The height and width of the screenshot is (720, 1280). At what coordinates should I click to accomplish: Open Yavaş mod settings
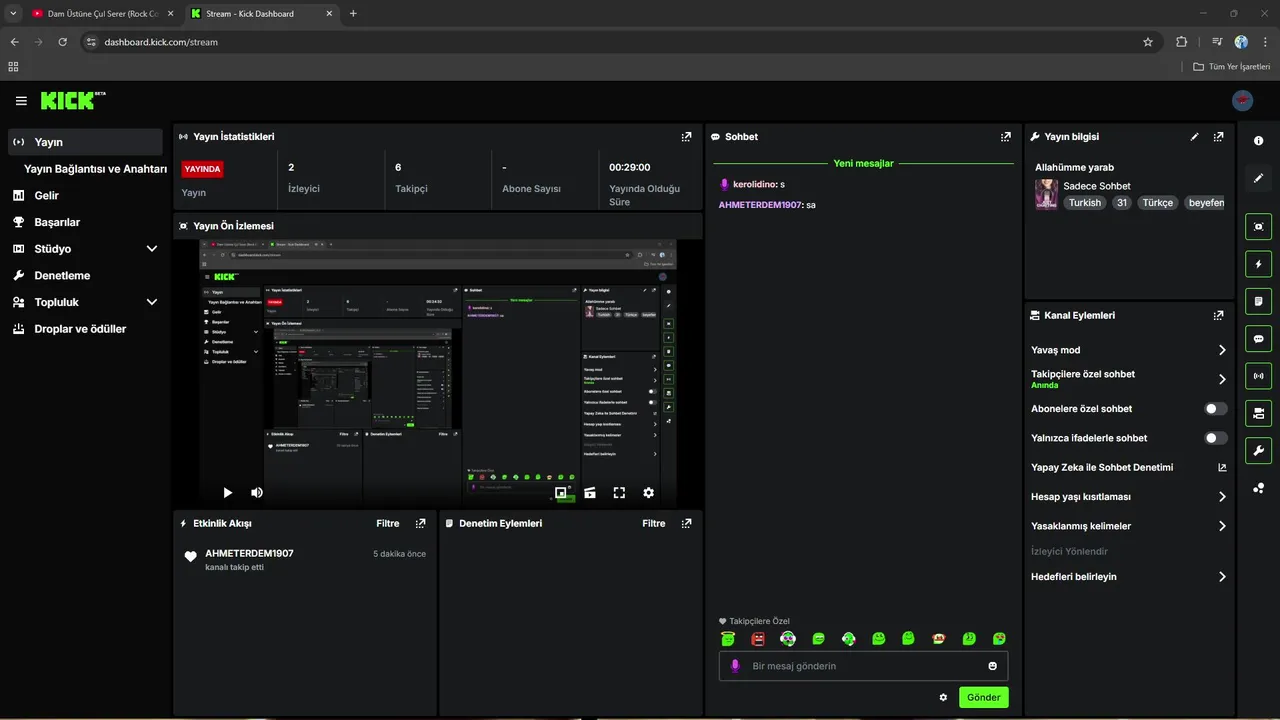(x=1128, y=350)
